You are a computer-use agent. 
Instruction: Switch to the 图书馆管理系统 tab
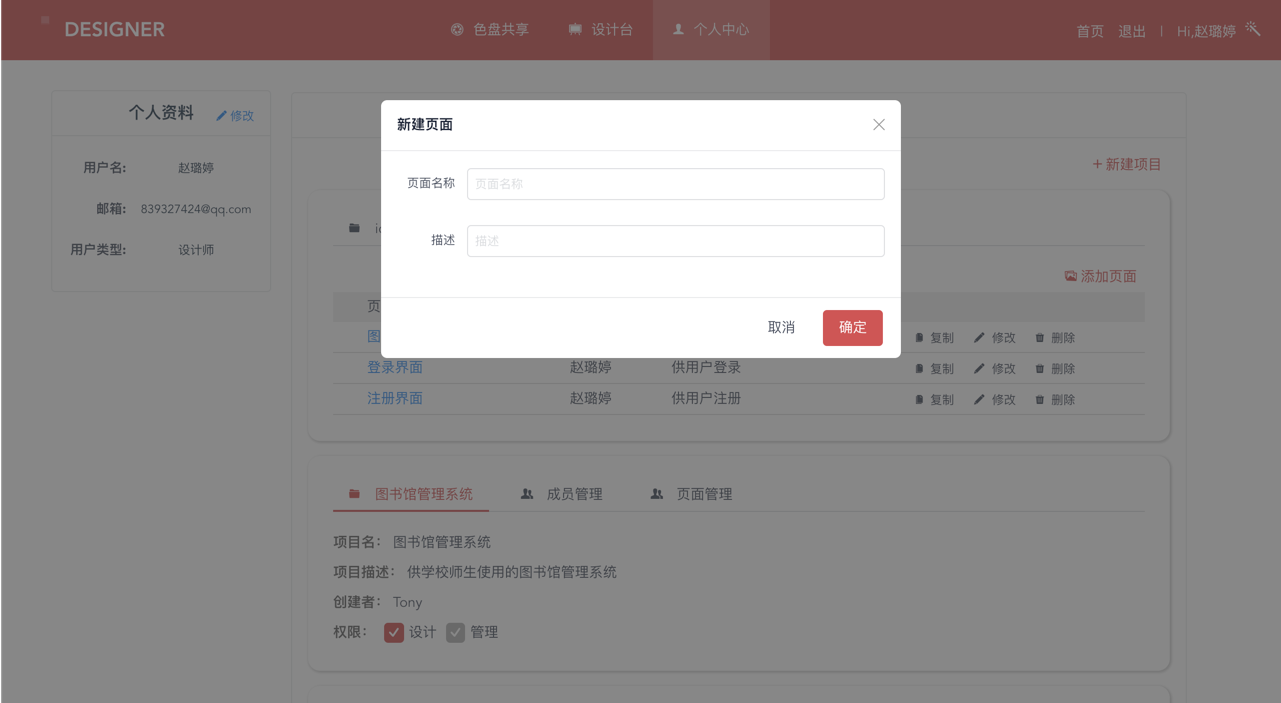coord(411,494)
